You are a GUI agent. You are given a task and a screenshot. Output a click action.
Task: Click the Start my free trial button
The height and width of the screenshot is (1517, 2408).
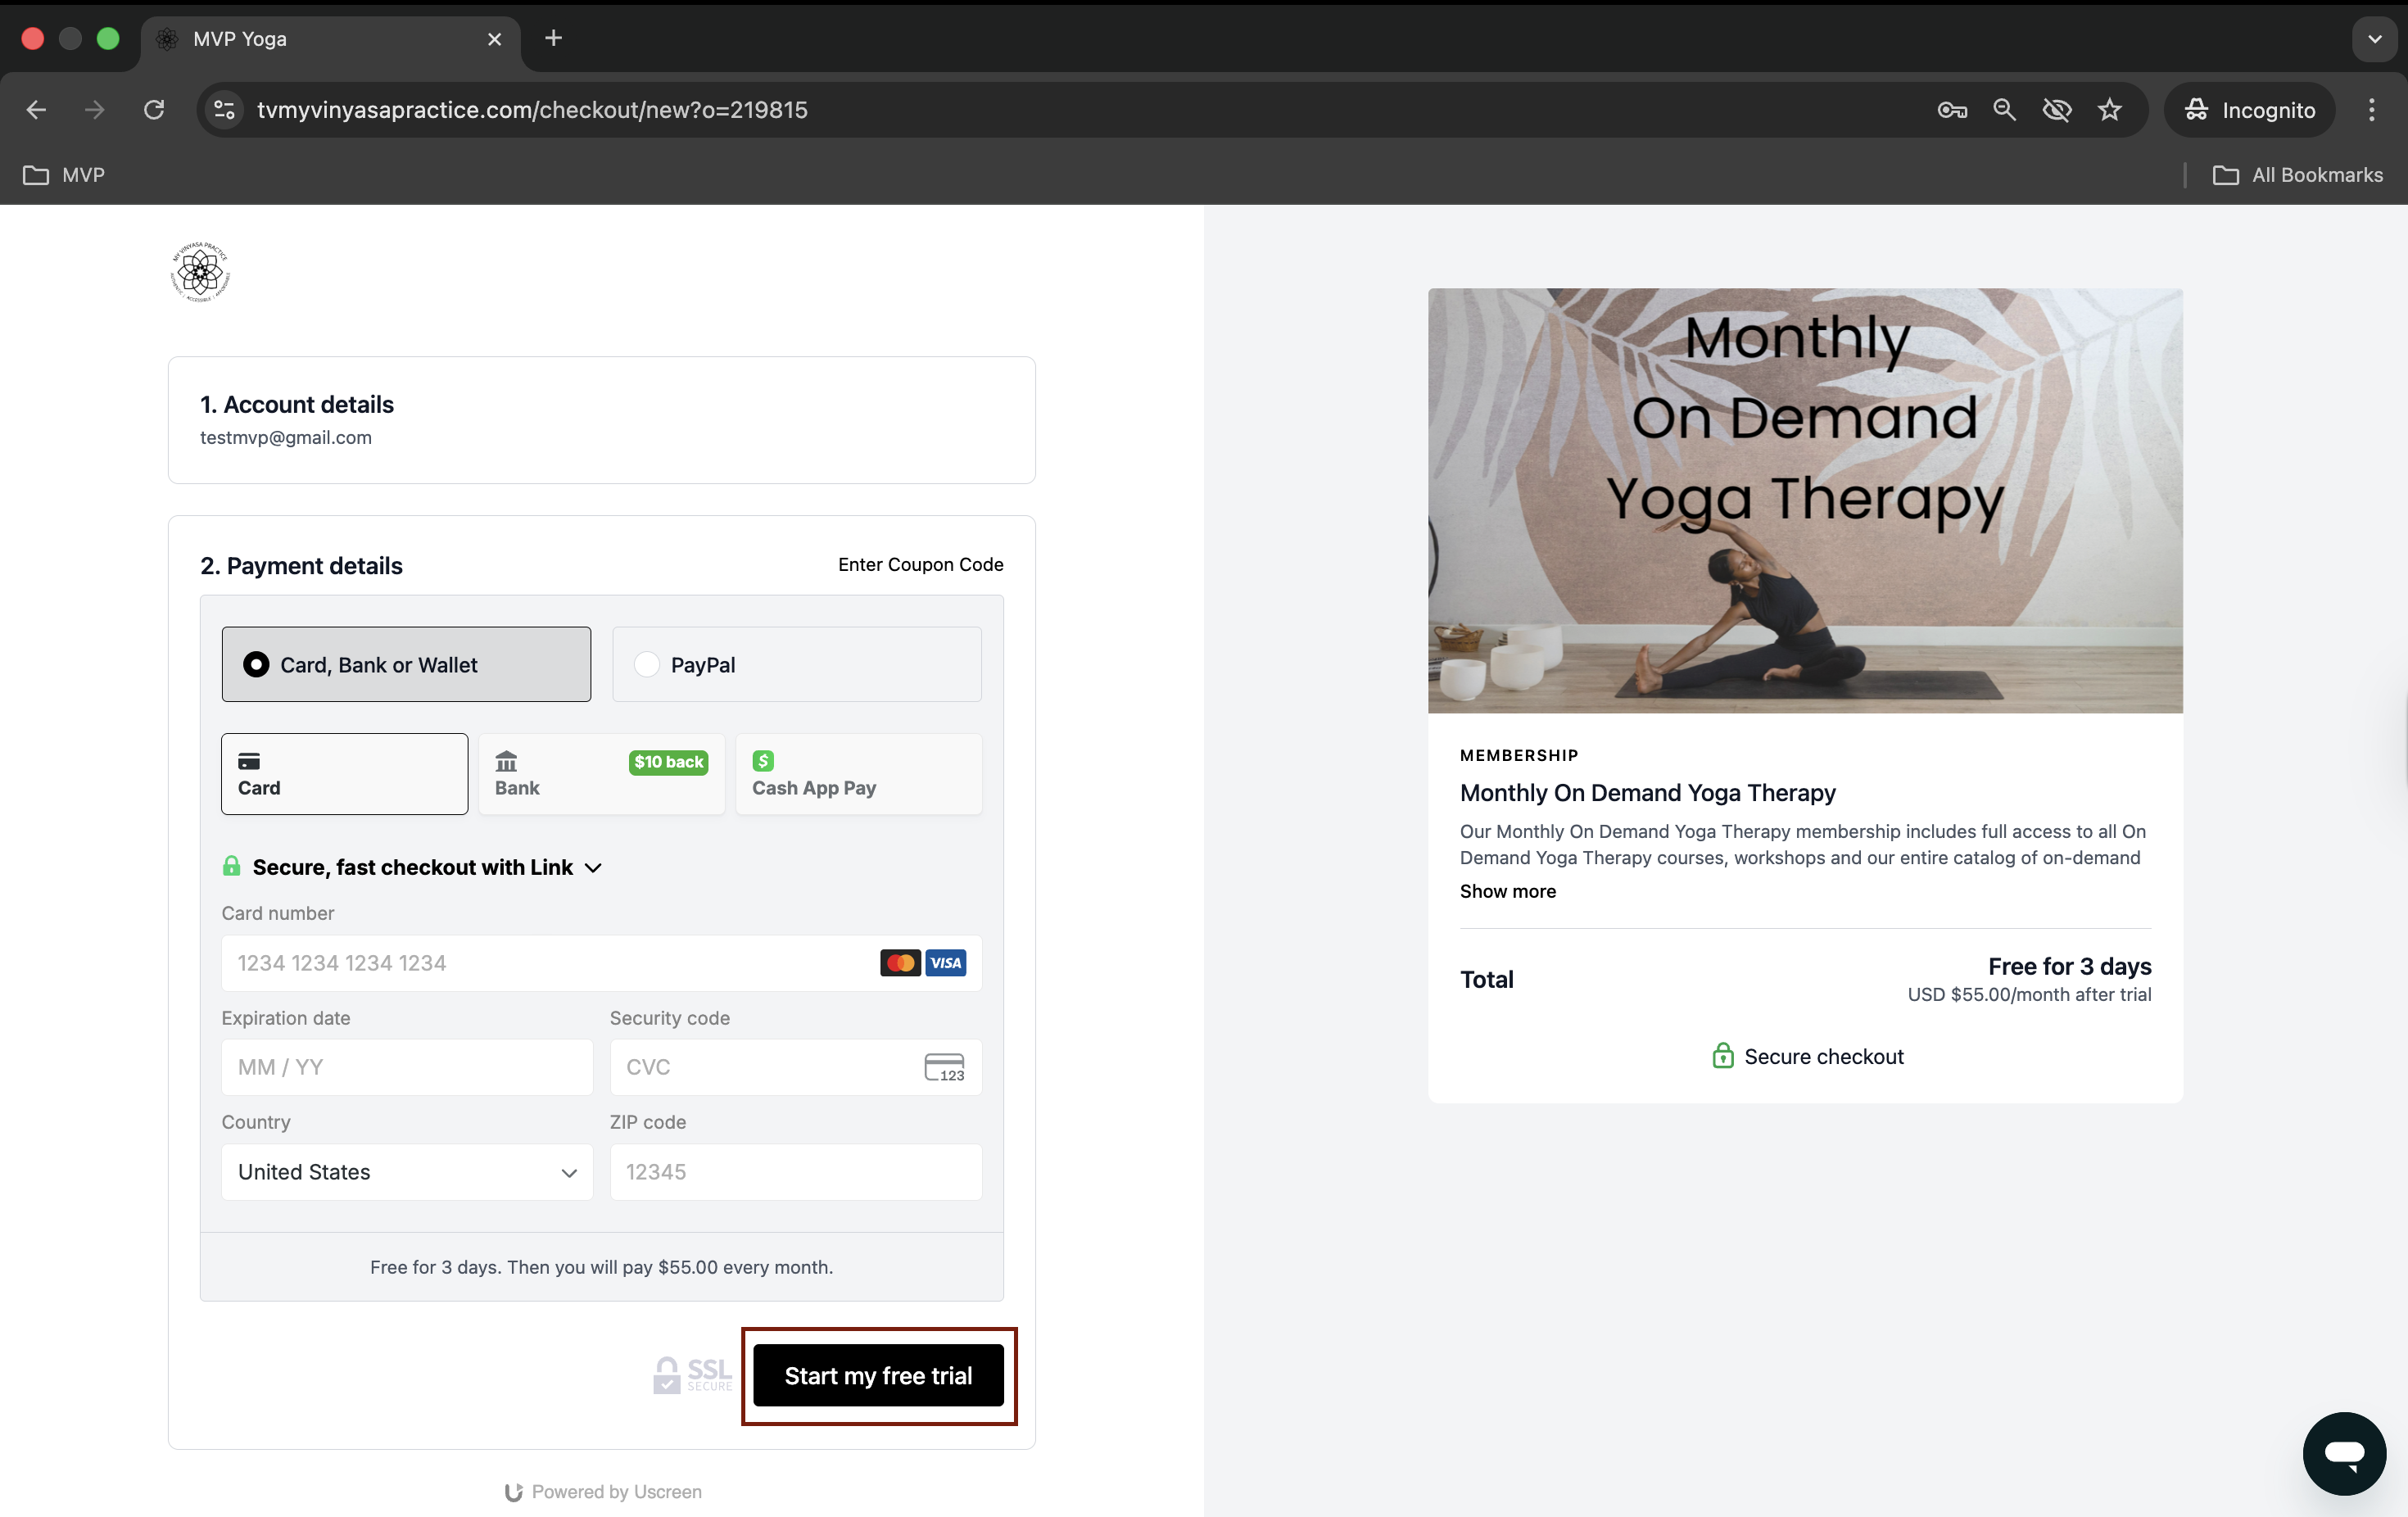[878, 1376]
